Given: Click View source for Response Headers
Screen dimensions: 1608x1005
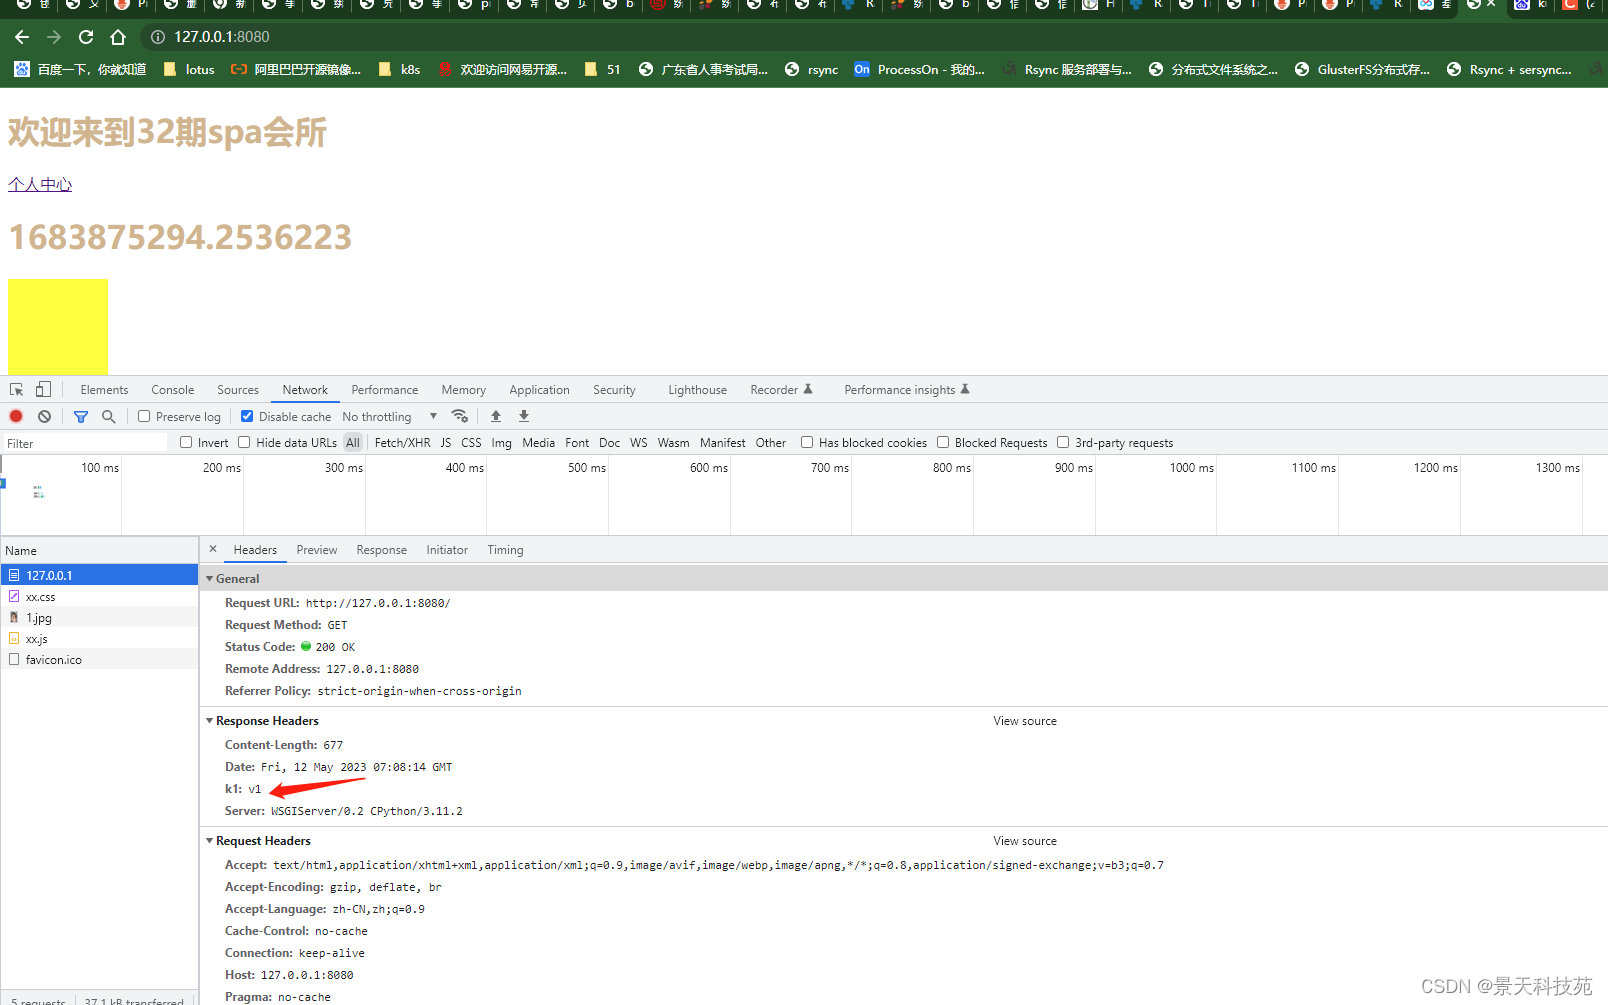Looking at the screenshot, I should [1025, 720].
